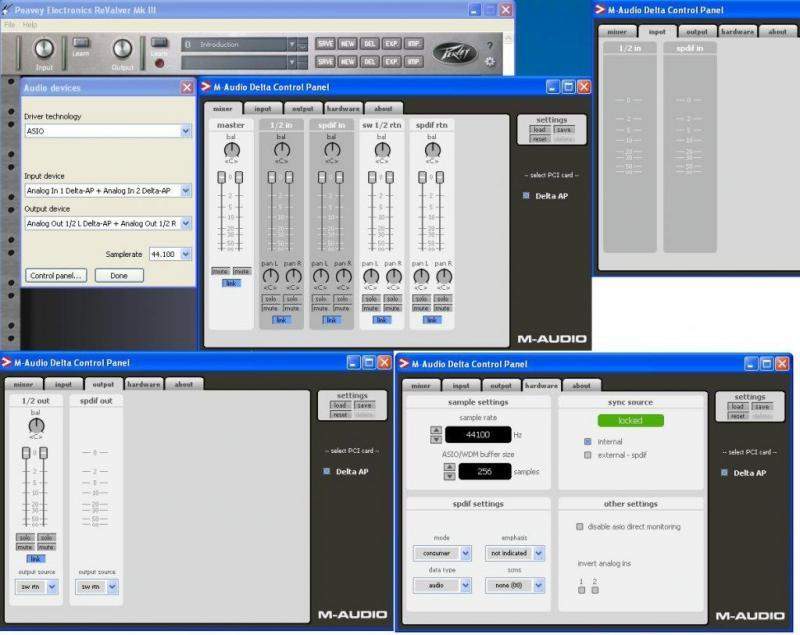Click top-row DEL preset button in ReValver

pyautogui.click(x=369, y=44)
